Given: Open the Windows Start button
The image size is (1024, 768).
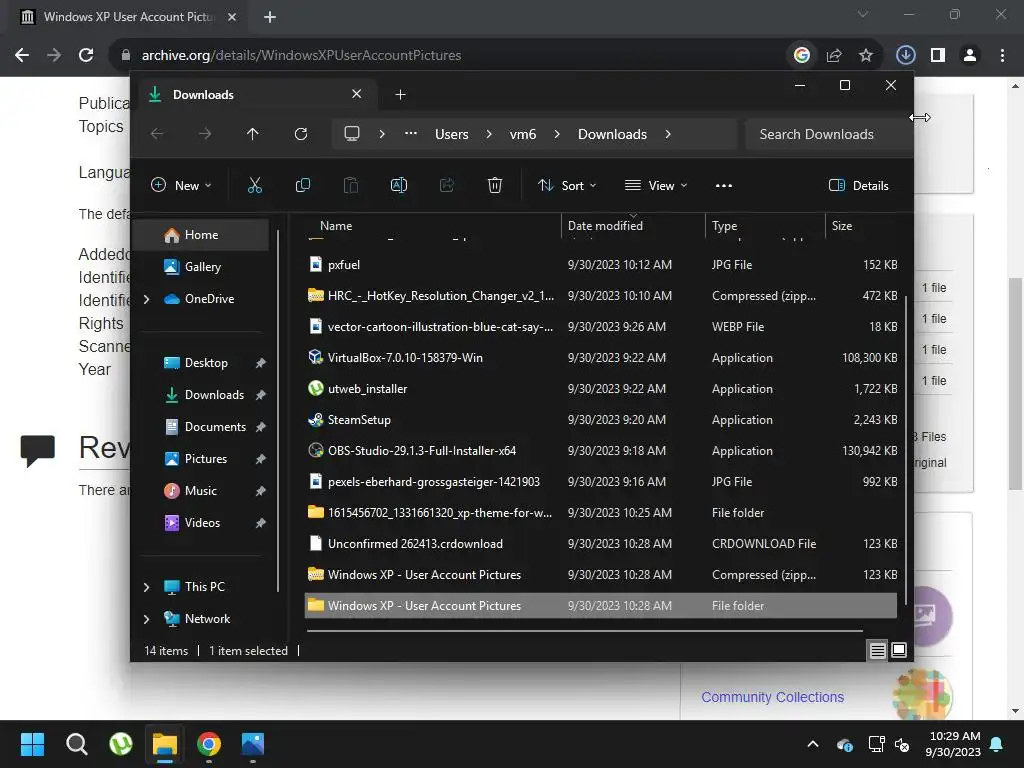Looking at the screenshot, I should (32, 744).
